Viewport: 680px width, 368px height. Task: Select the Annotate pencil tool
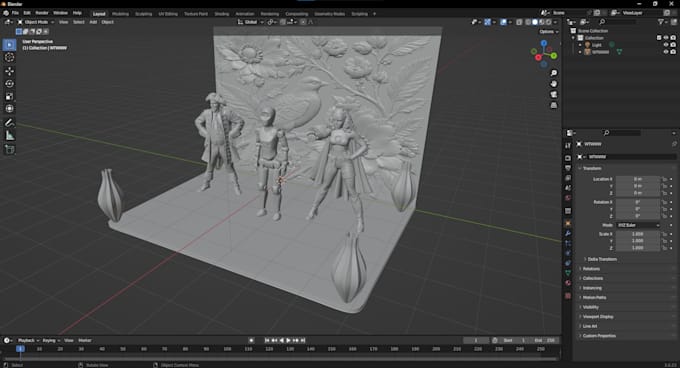[10, 123]
